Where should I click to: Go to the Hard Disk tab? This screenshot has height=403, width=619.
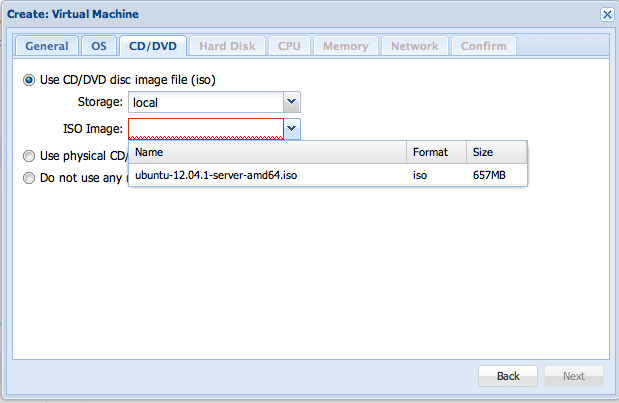pos(227,46)
